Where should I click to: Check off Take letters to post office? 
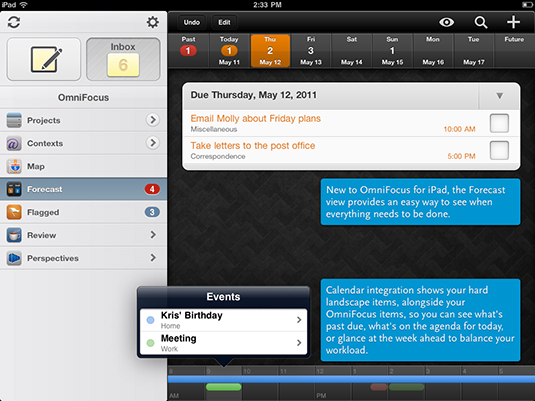click(499, 150)
